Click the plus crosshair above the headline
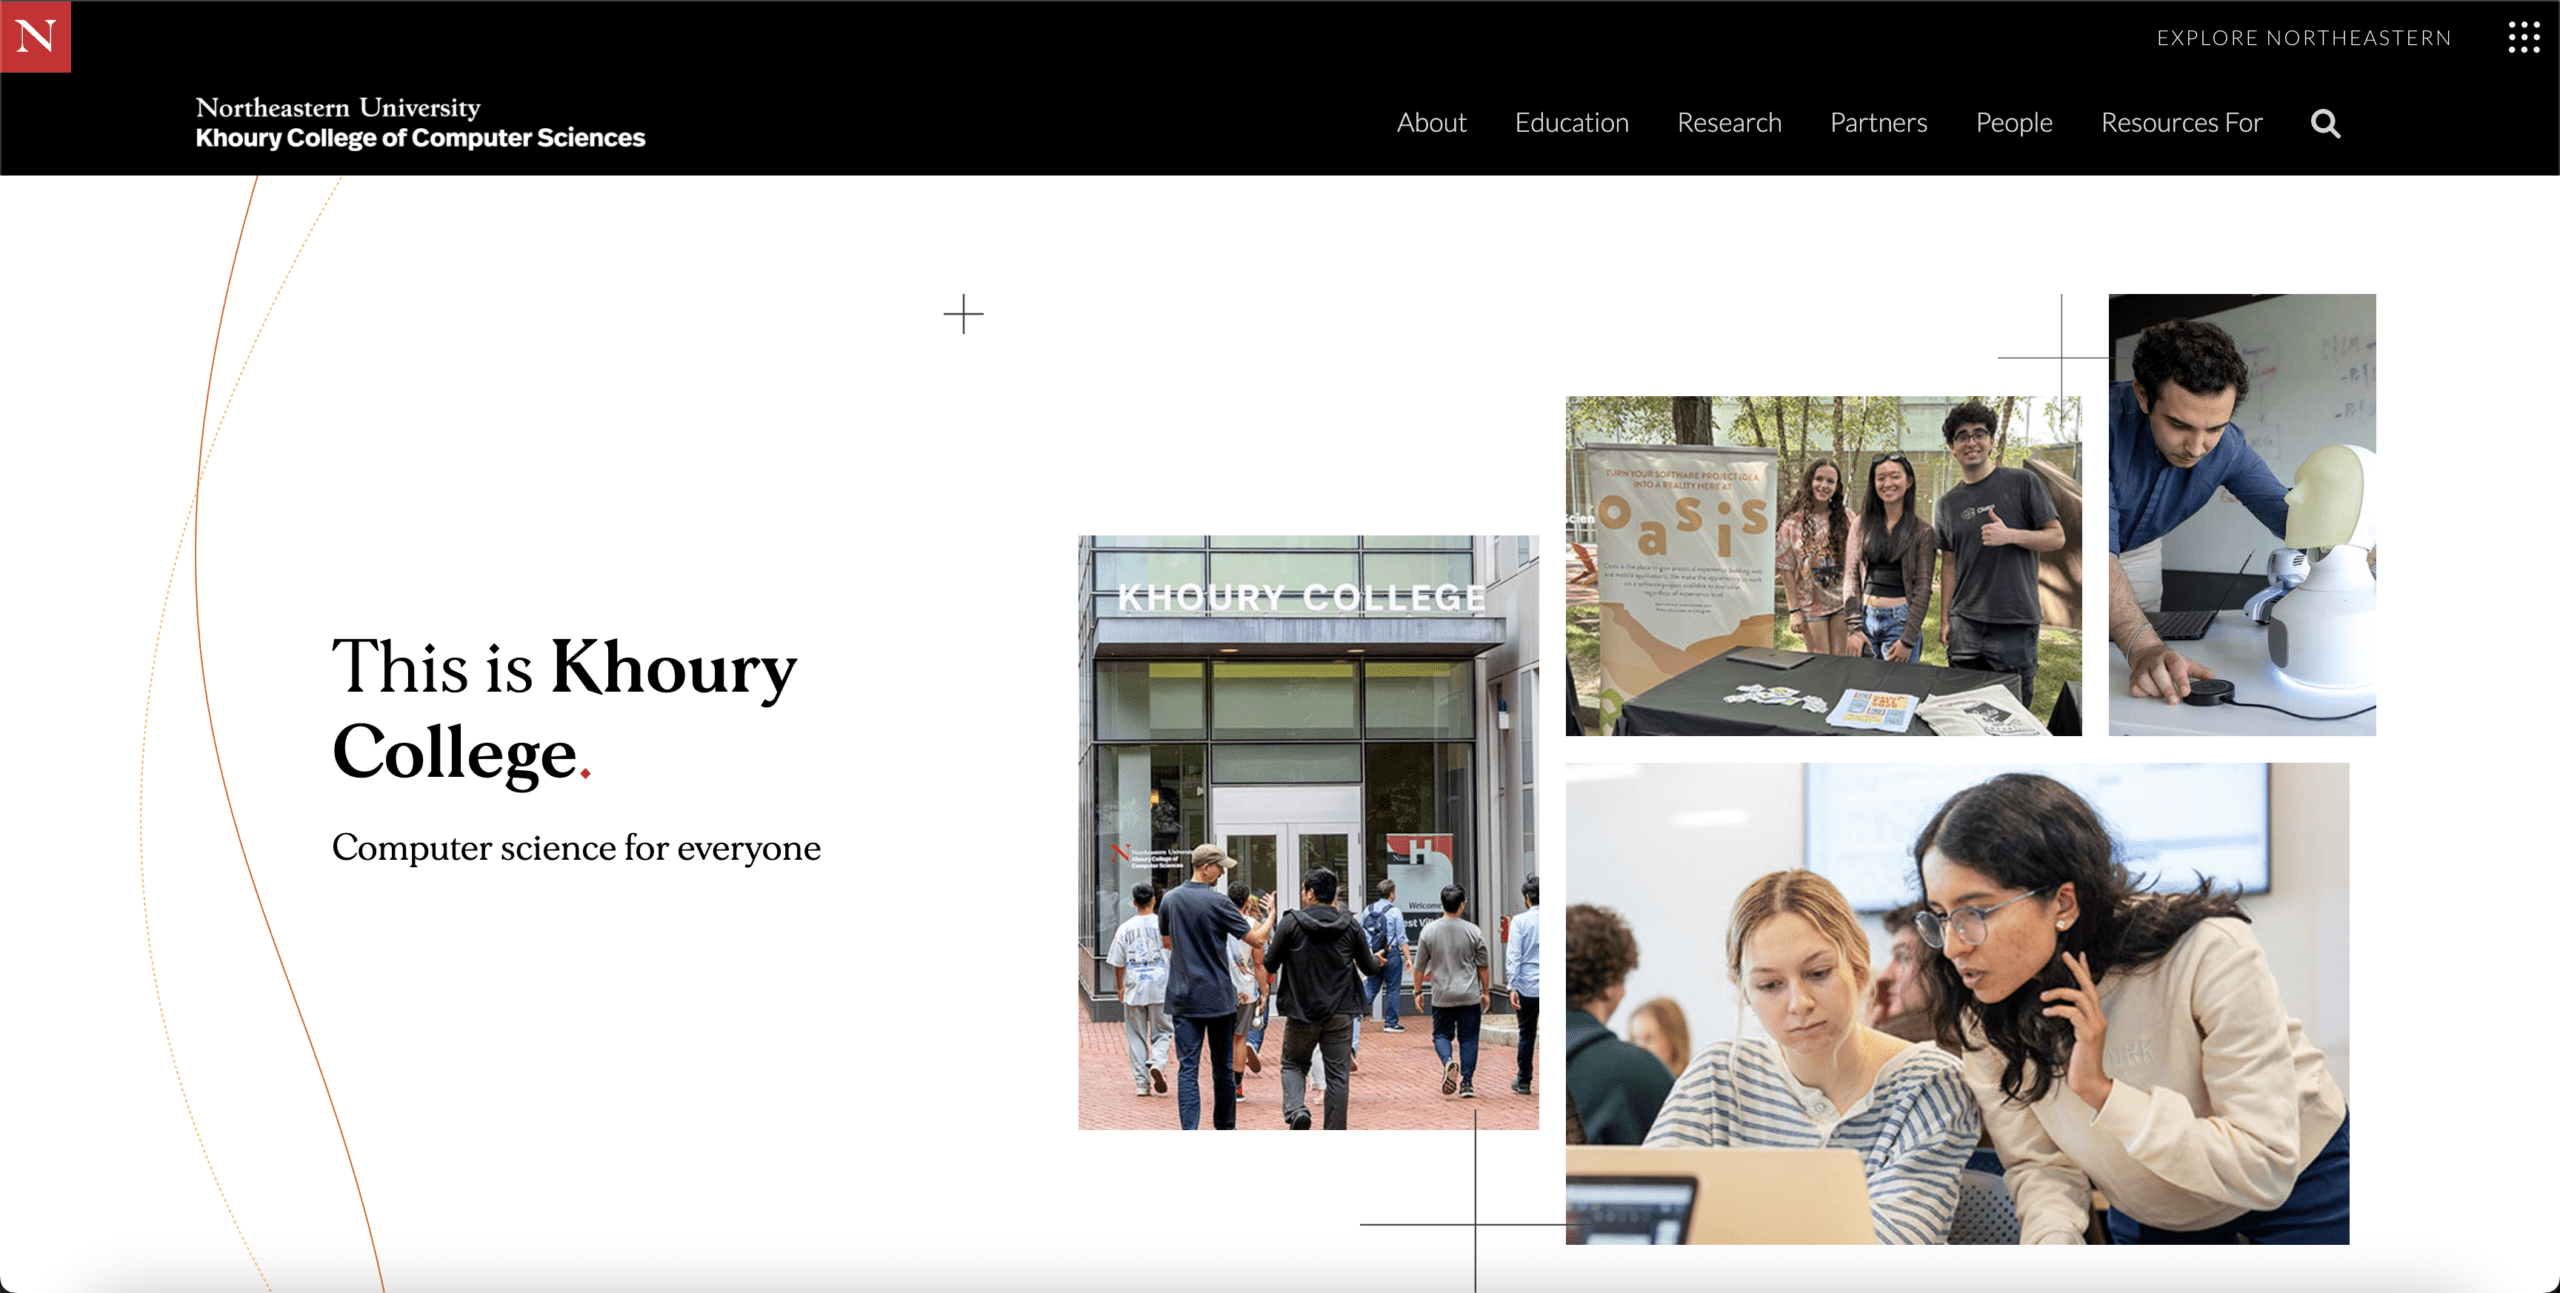Image resolution: width=2560 pixels, height=1293 pixels. tap(963, 314)
